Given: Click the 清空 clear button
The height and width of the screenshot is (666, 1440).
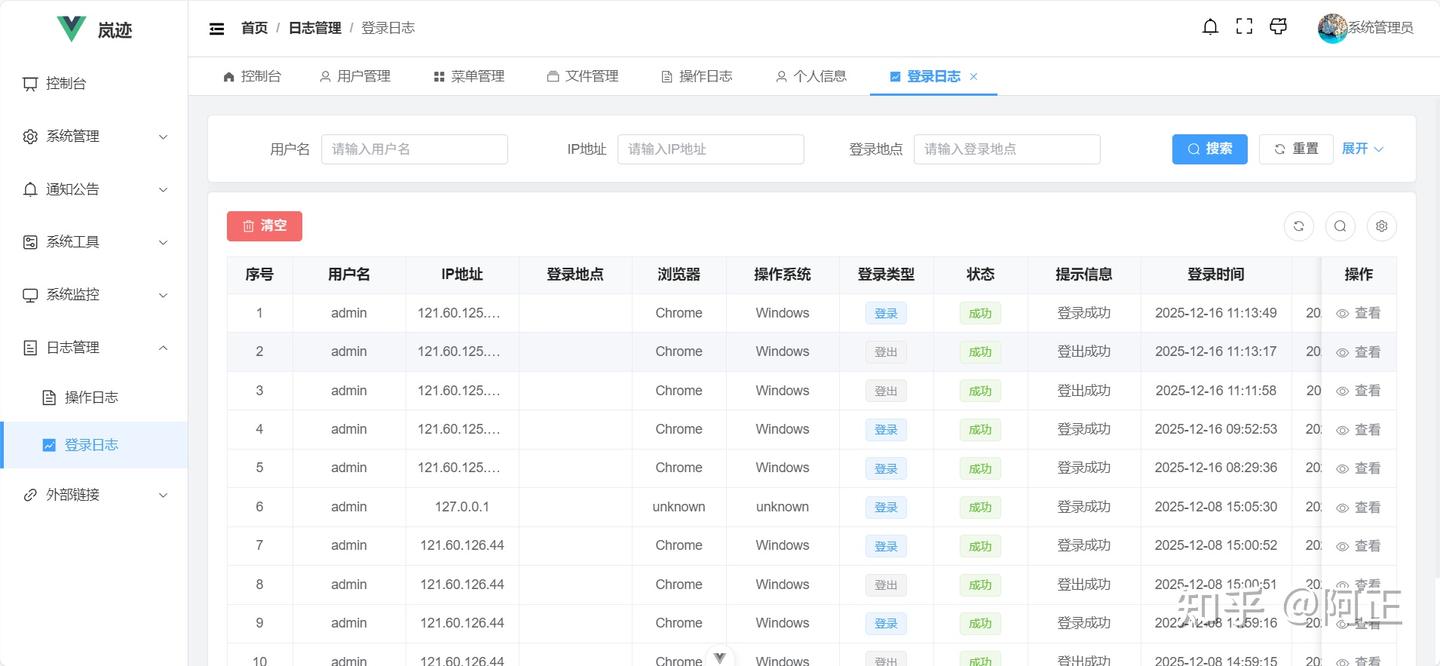Looking at the screenshot, I should tap(264, 226).
